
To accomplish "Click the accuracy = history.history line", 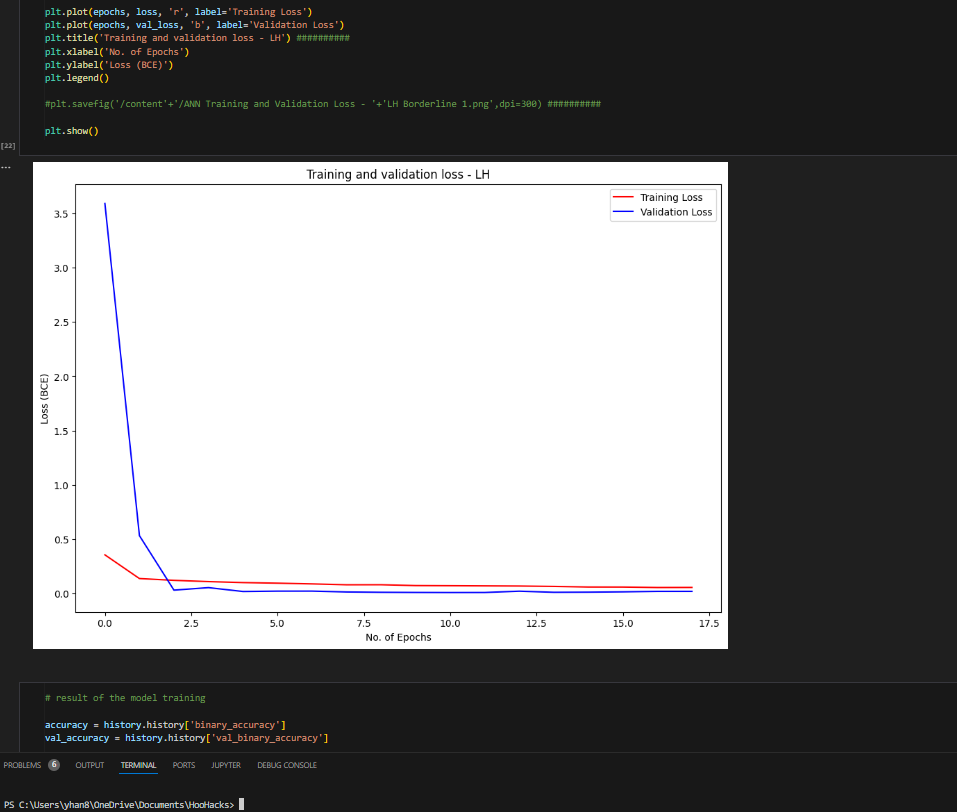I will pyautogui.click(x=165, y=725).
